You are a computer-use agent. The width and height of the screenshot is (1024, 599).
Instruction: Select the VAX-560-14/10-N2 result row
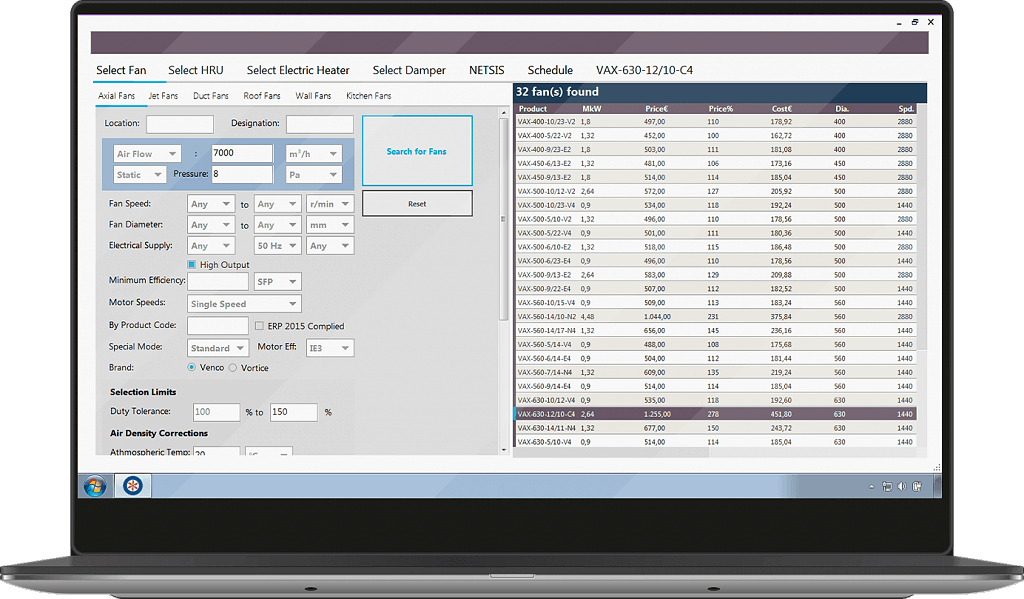tap(715, 316)
